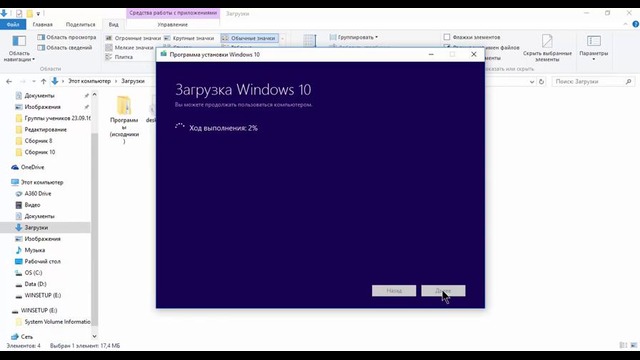Screen dimensions: 640x360
Task: Select OneDrive in navigation pane
Action: pyautogui.click(x=32, y=167)
